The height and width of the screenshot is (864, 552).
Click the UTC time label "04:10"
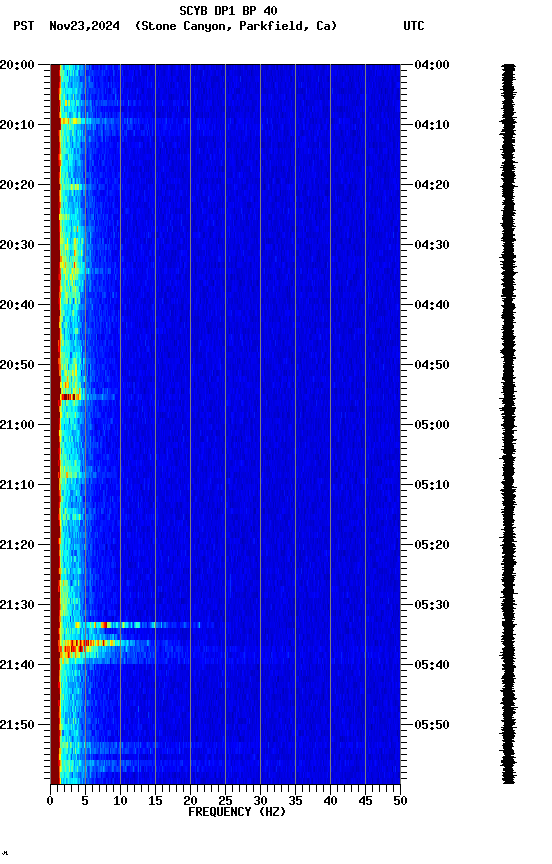[432, 125]
